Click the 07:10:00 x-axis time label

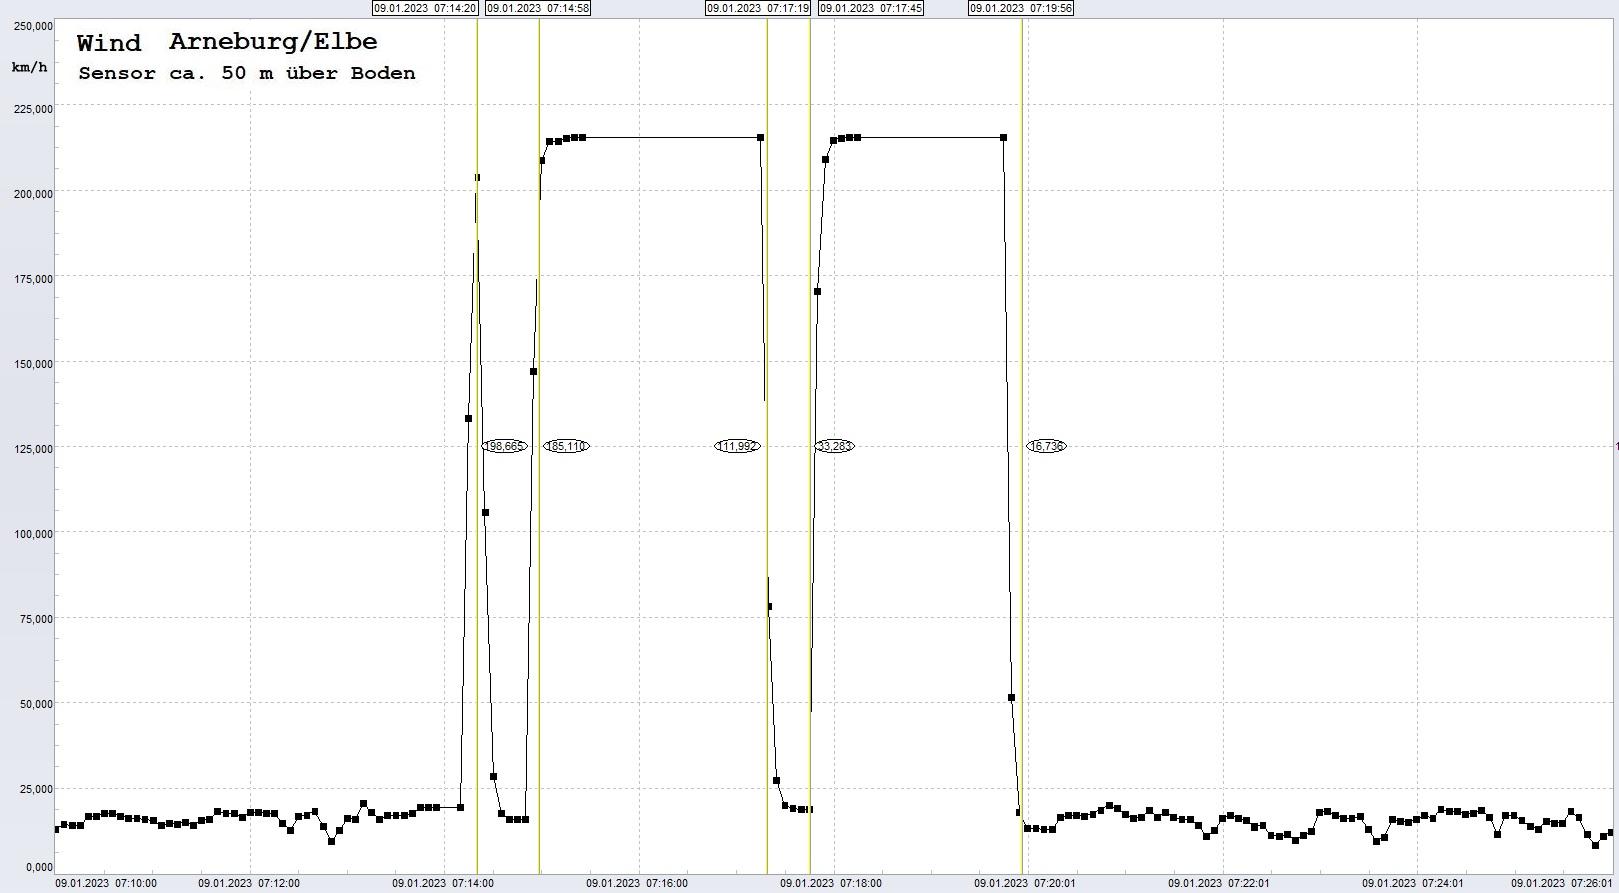point(106,883)
